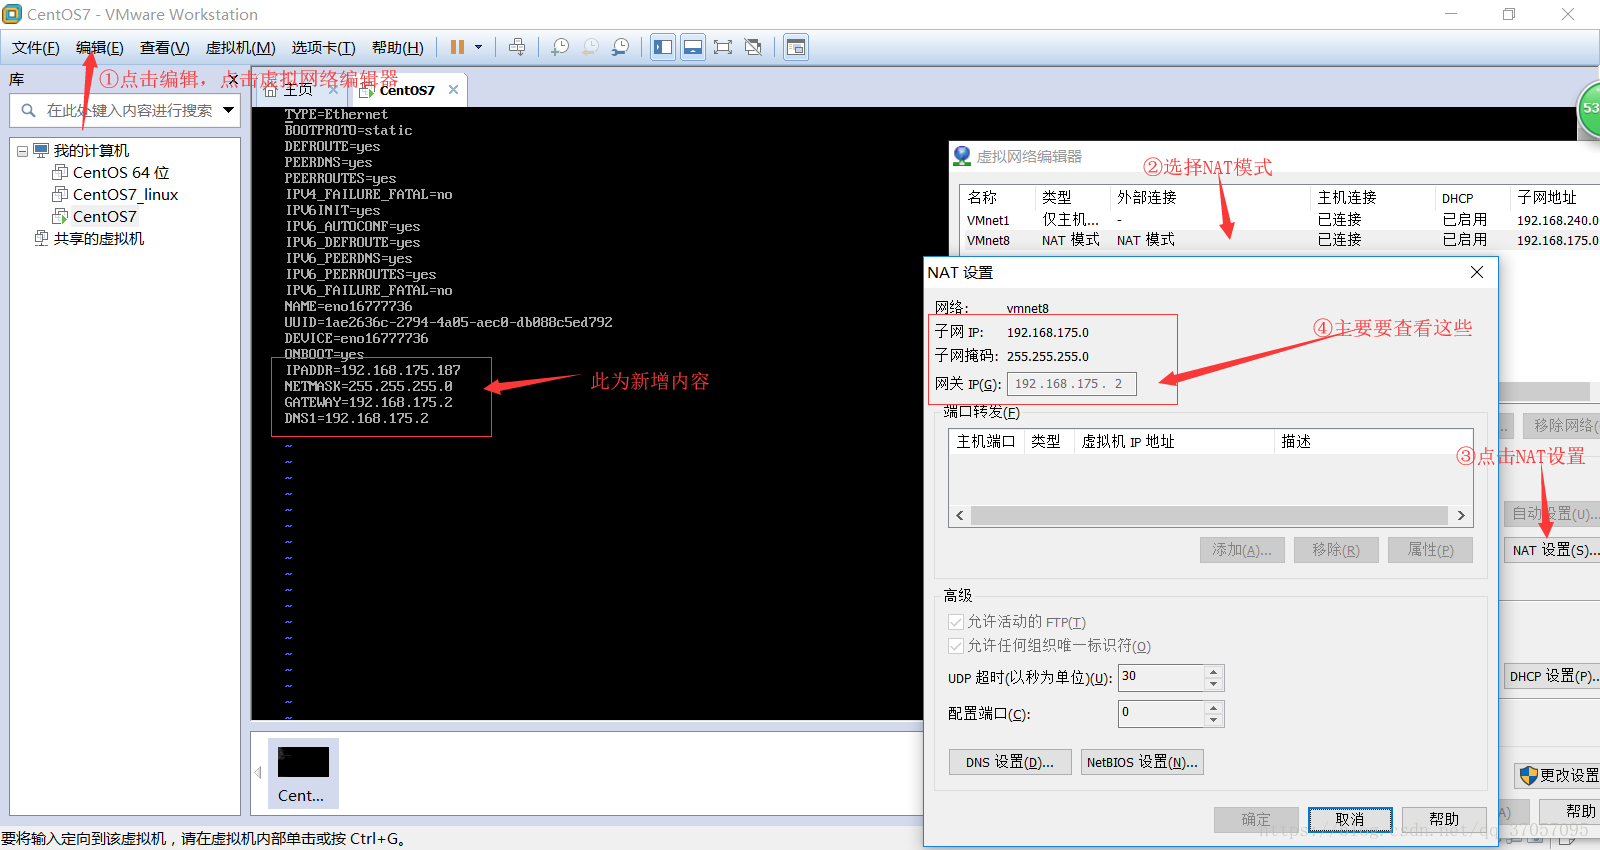Switch to the CentOS7 tab

tap(406, 90)
